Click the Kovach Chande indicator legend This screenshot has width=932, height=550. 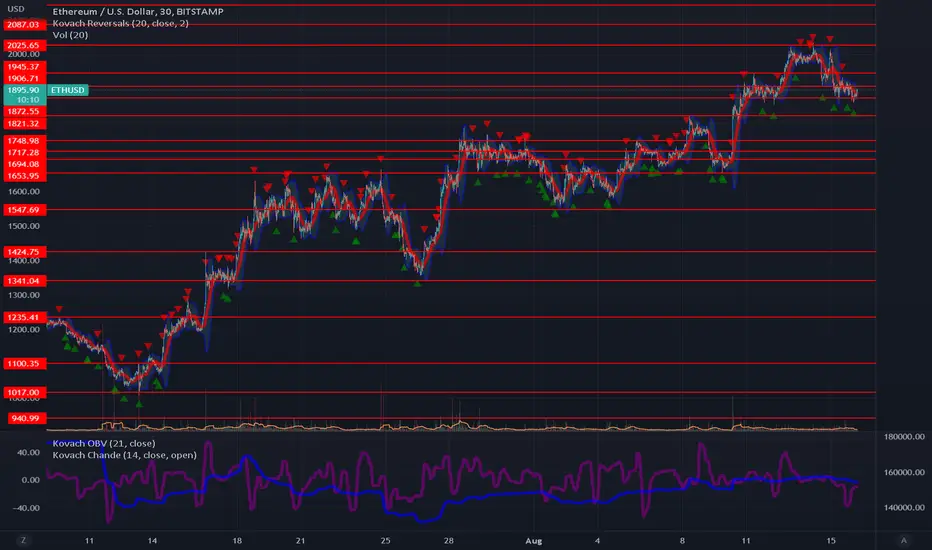tap(124, 455)
